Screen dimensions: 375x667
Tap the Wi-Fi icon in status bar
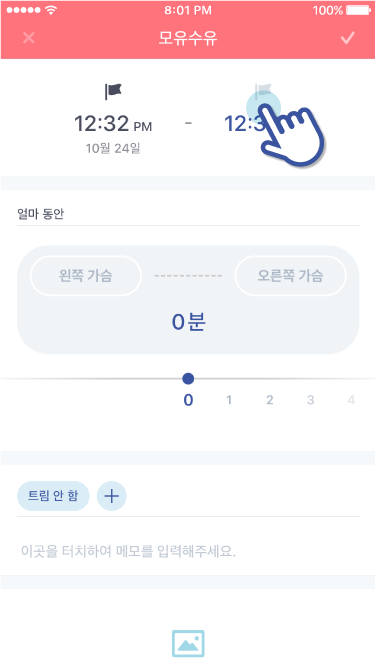(x=51, y=10)
